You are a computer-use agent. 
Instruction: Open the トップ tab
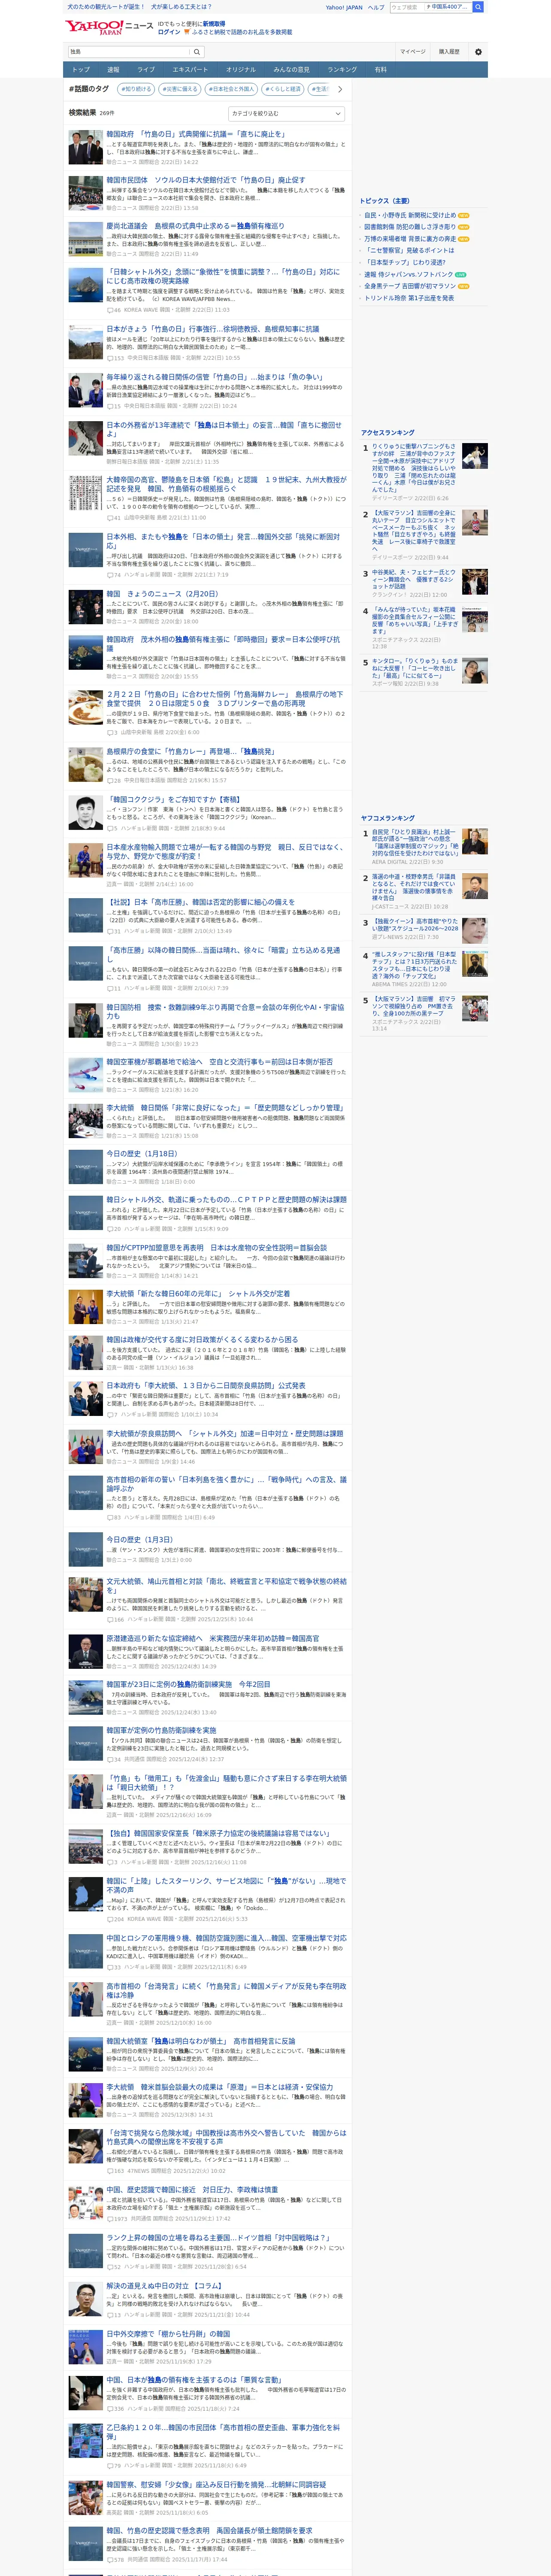coord(81,70)
